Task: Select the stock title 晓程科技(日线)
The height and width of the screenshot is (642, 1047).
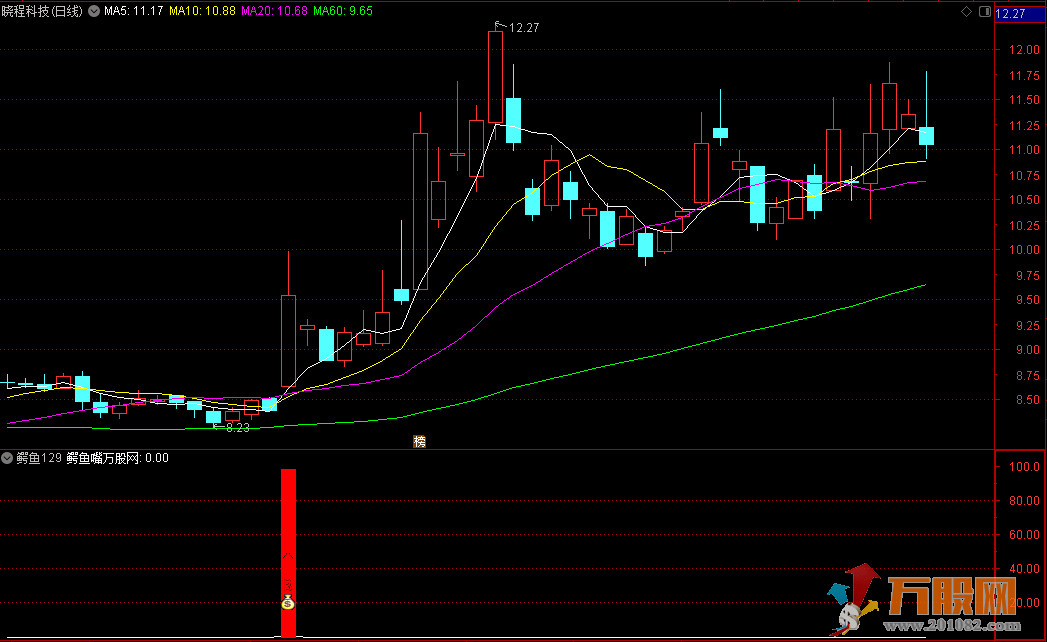Action: click(x=43, y=11)
